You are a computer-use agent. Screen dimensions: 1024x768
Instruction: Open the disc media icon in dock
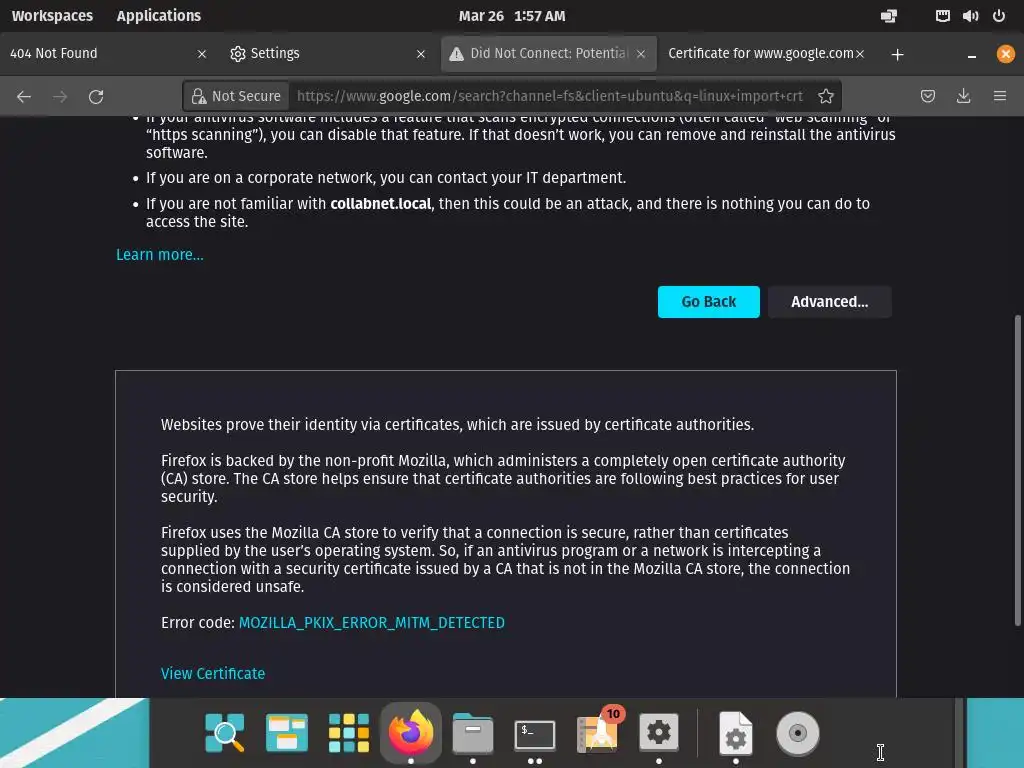(797, 733)
